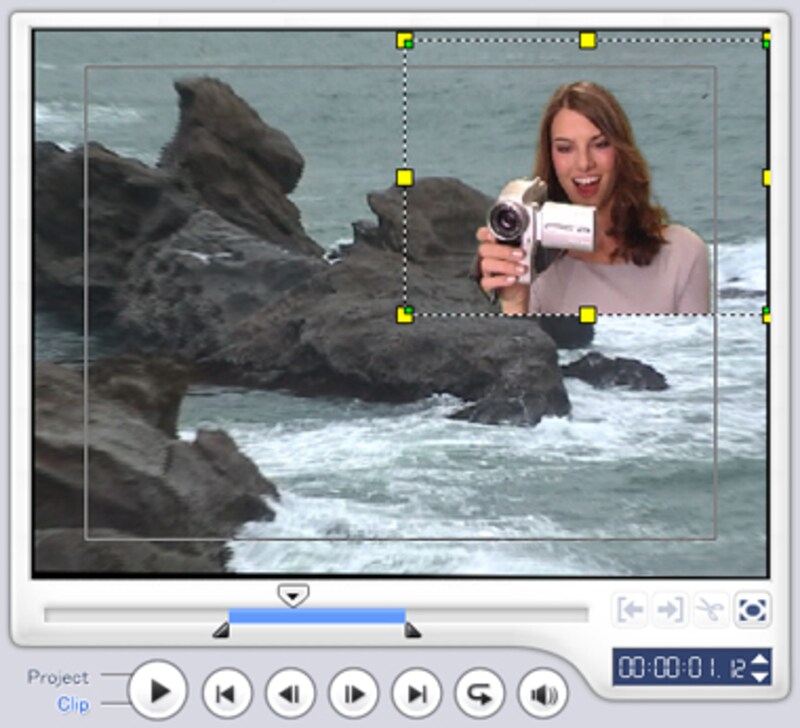Decrease timecode with the down arrow
The image size is (800, 728).
pyautogui.click(x=761, y=676)
